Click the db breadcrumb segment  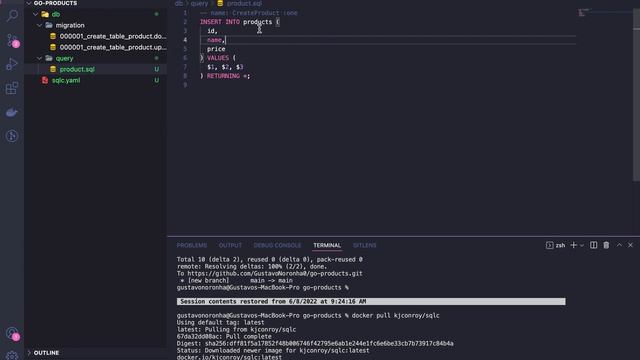[x=179, y=3]
